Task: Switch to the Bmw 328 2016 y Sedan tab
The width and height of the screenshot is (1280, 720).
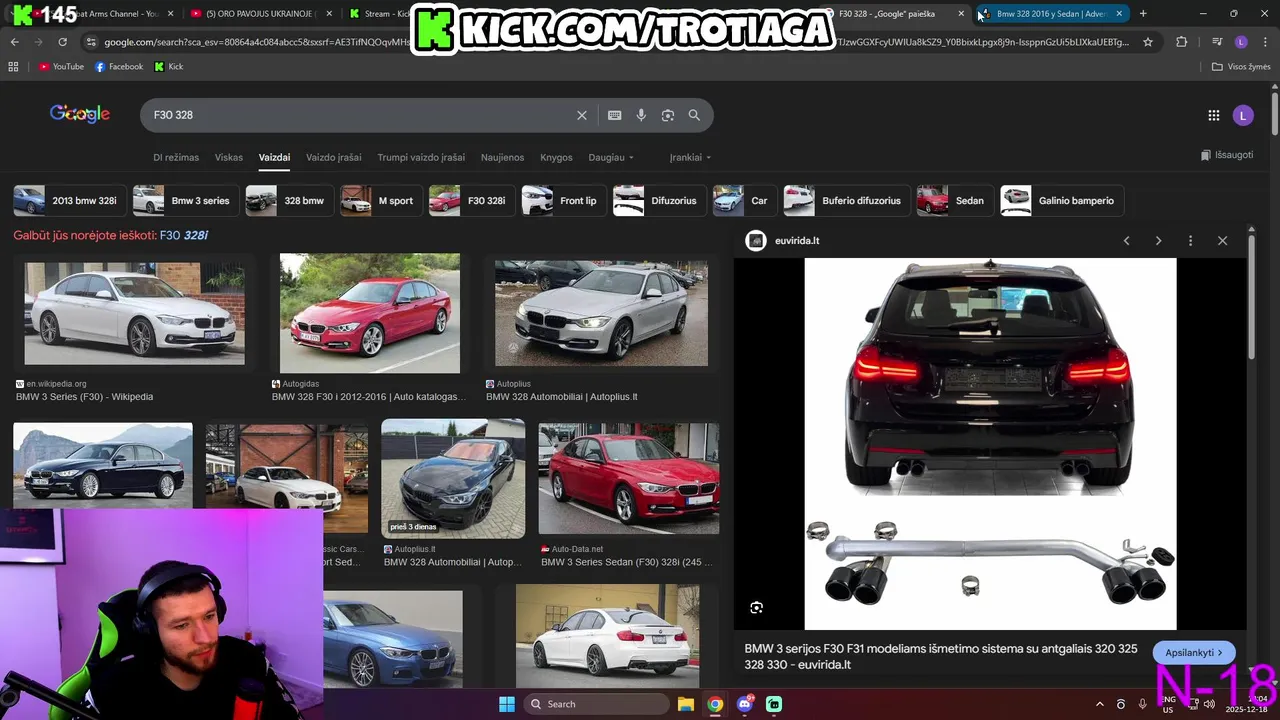Action: tap(1050, 14)
